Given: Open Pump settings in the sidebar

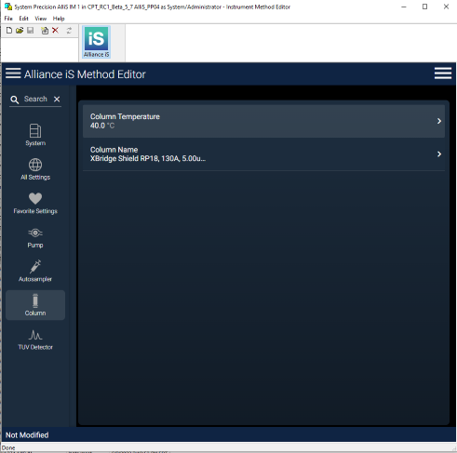Looking at the screenshot, I should click(x=35, y=238).
